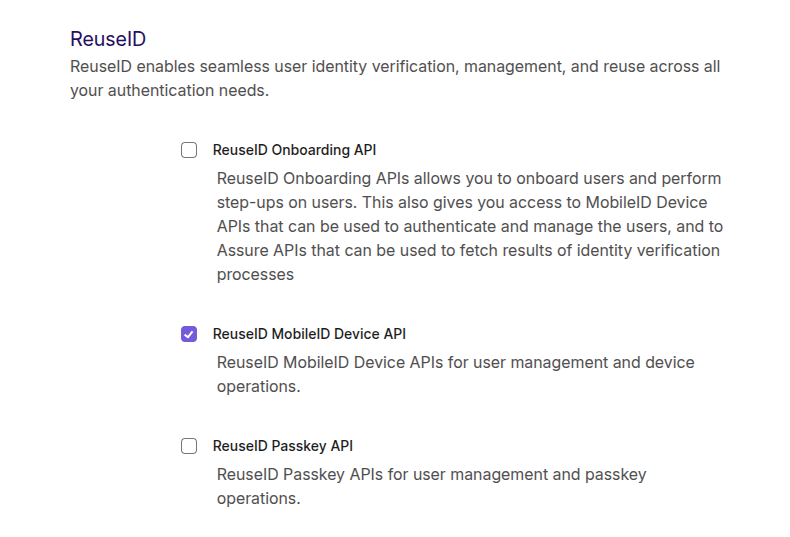Tick the ReuseID Passkey API checkbox
This screenshot has height=537, width=790.
(189, 446)
